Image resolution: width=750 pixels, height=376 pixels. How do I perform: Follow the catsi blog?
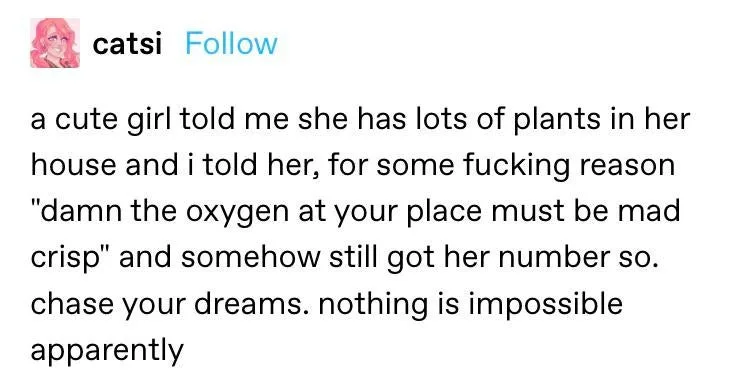click(x=231, y=44)
